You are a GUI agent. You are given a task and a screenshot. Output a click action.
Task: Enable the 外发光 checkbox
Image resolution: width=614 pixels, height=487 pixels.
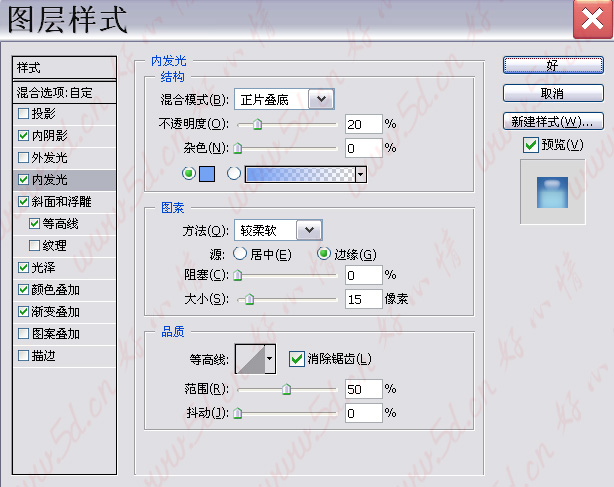pyautogui.click(x=23, y=157)
